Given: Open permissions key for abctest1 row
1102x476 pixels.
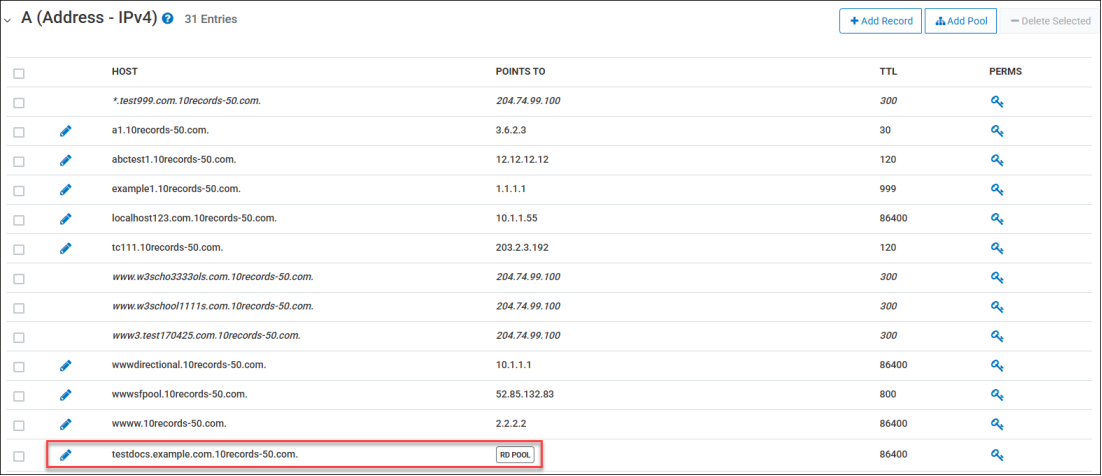Looking at the screenshot, I should [x=997, y=160].
